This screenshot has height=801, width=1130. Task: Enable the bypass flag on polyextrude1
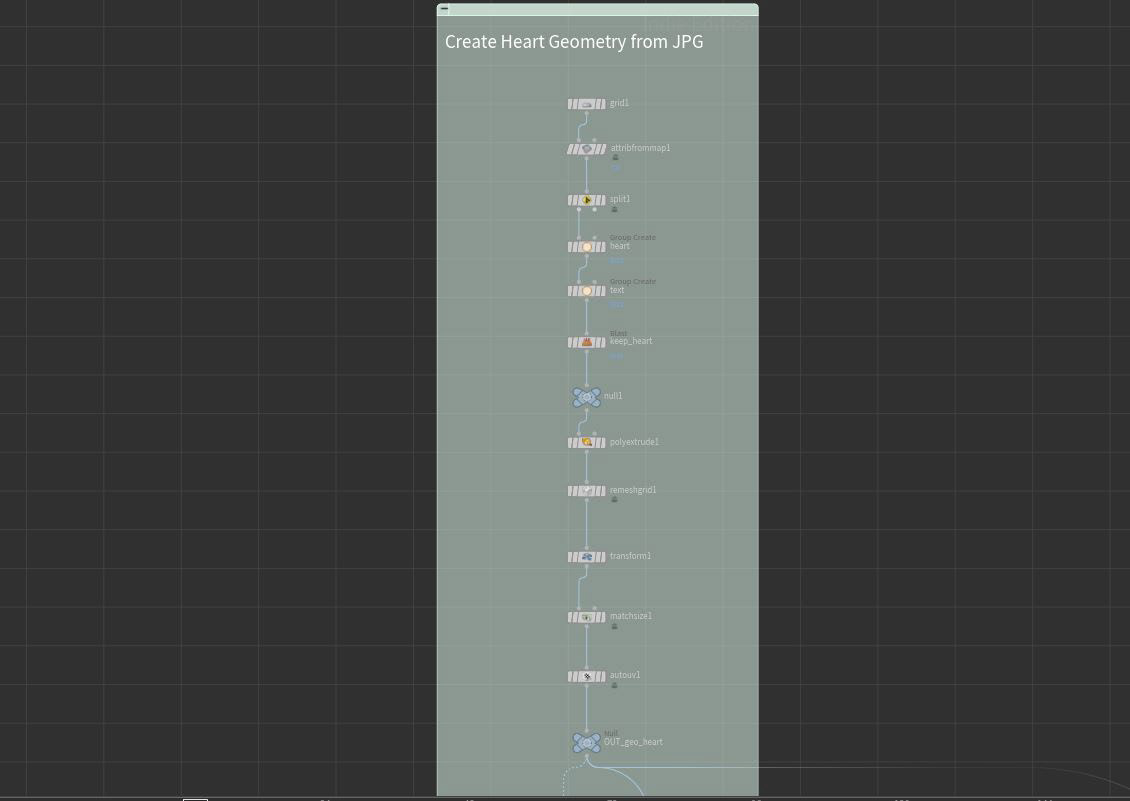(x=571, y=441)
